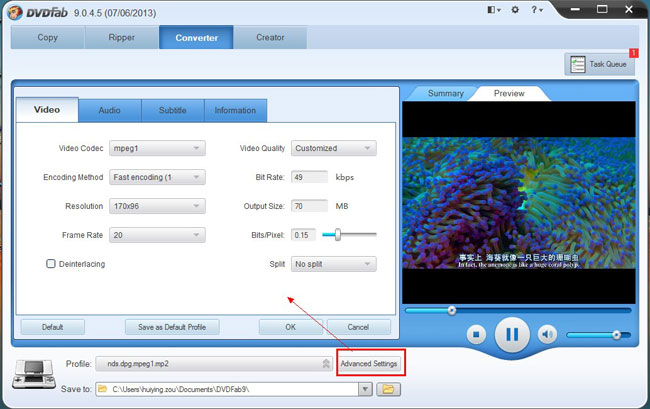The image size is (650, 409).
Task: Click the Bit Rate input field
Action: 309,177
